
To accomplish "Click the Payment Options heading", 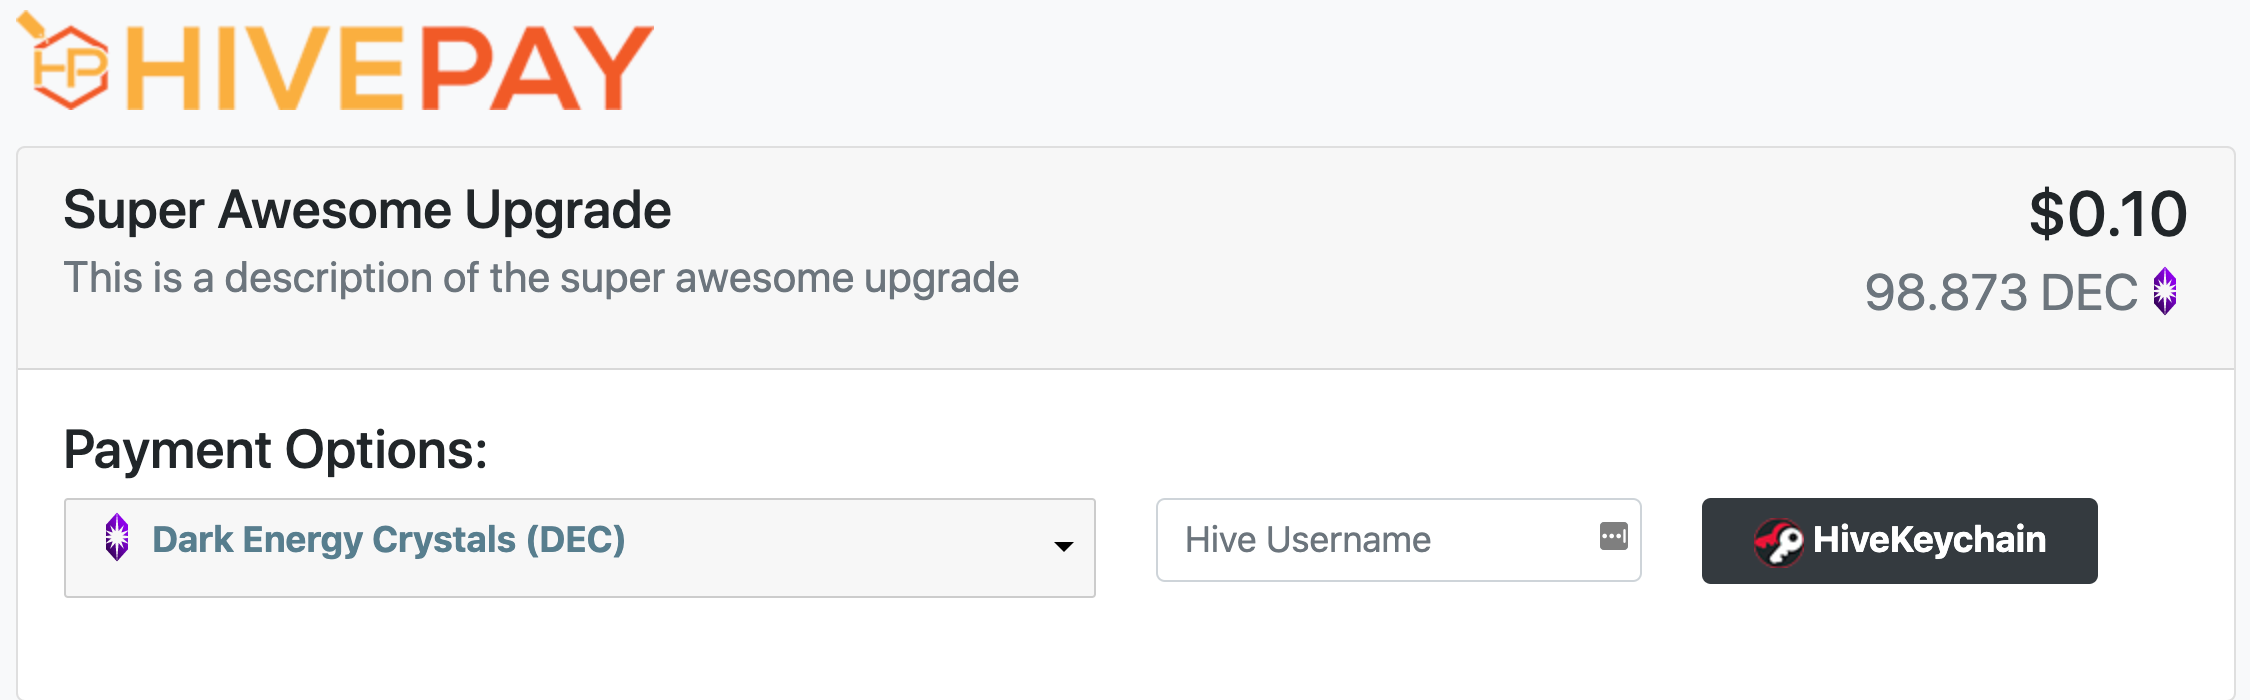I will (x=276, y=450).
